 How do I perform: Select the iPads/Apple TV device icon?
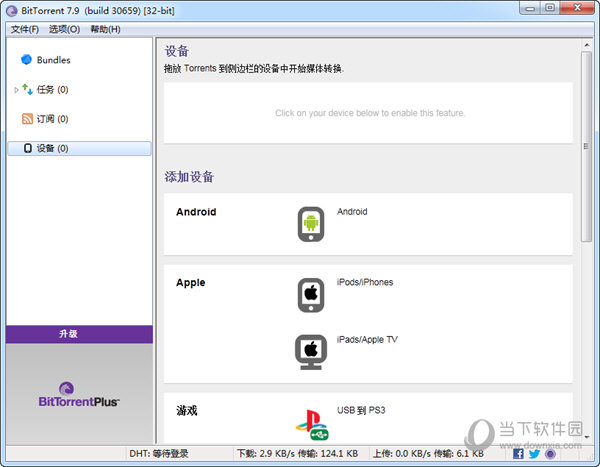(x=311, y=352)
